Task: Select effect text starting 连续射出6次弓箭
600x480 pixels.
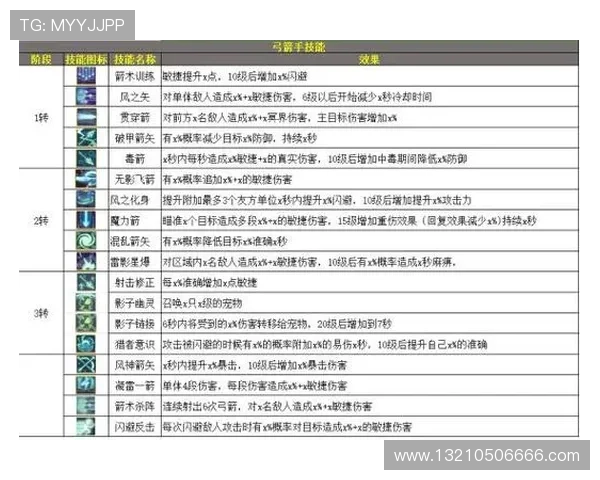Action: (267, 407)
